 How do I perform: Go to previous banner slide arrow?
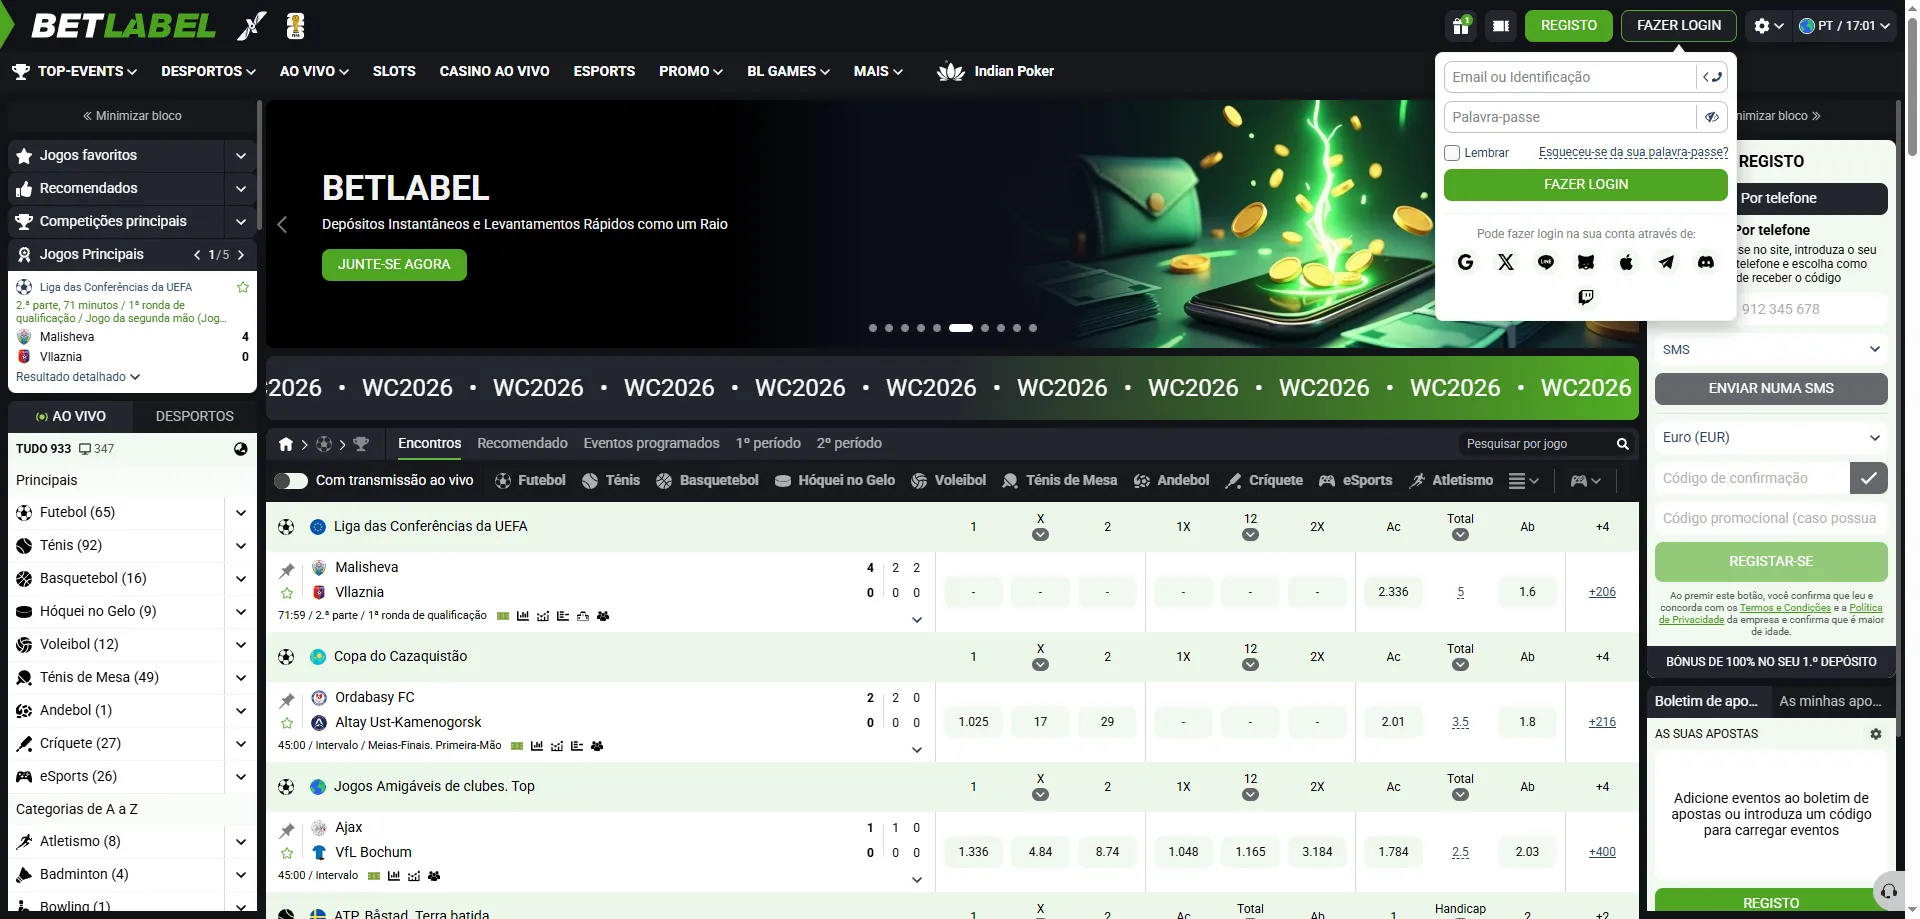[282, 224]
